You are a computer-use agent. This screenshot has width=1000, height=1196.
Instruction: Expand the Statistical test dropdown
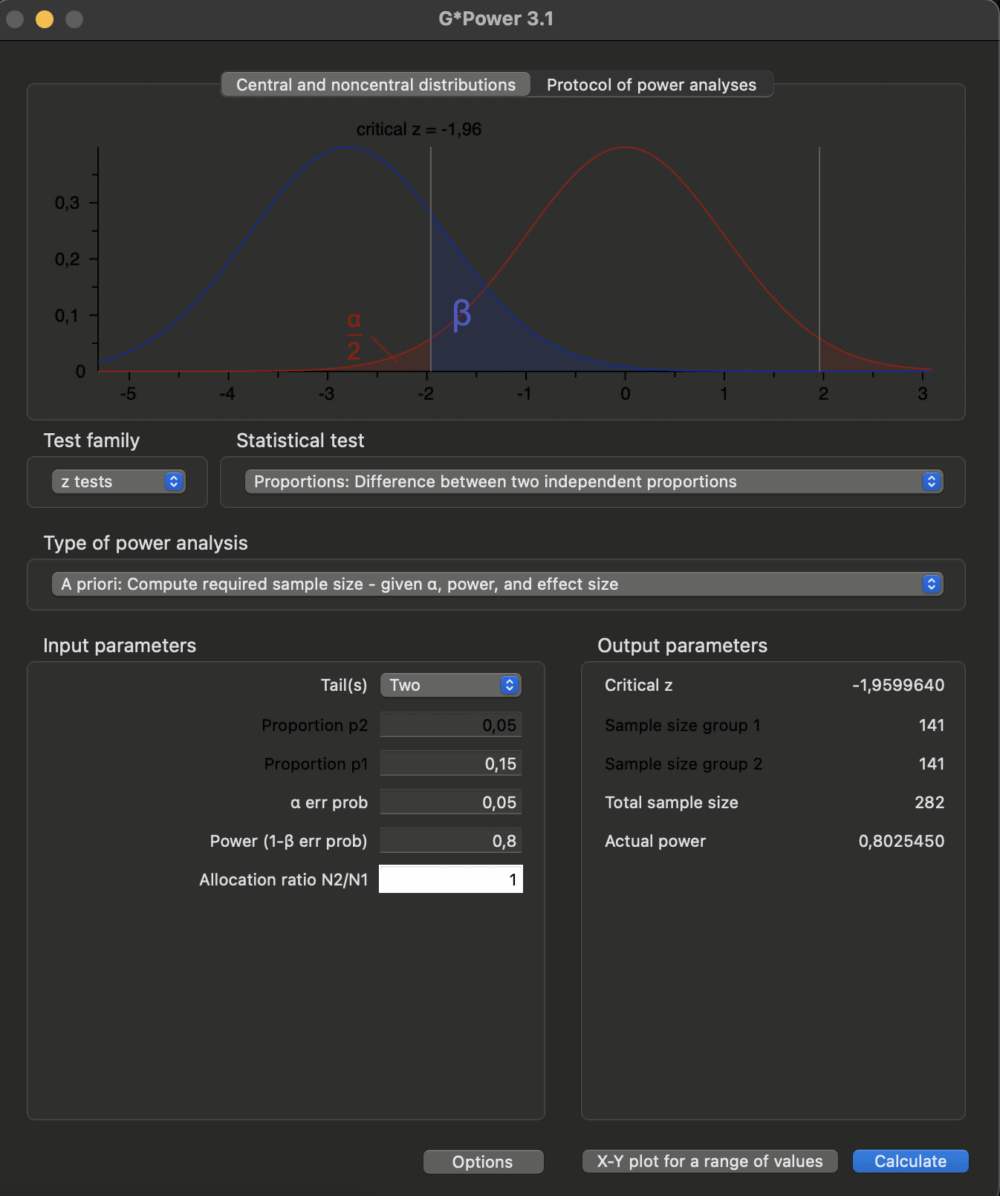pos(593,481)
